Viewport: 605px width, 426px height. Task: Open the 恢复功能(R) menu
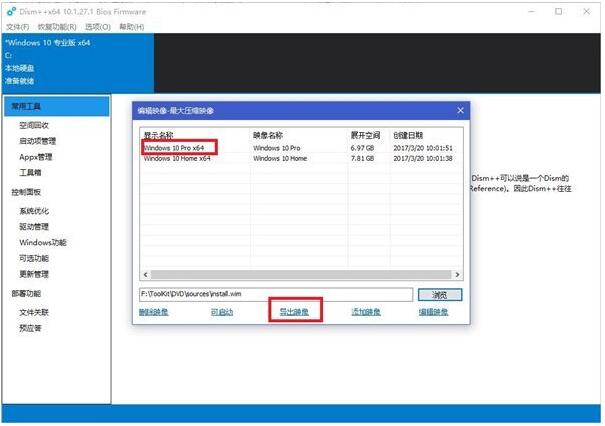click(x=57, y=27)
